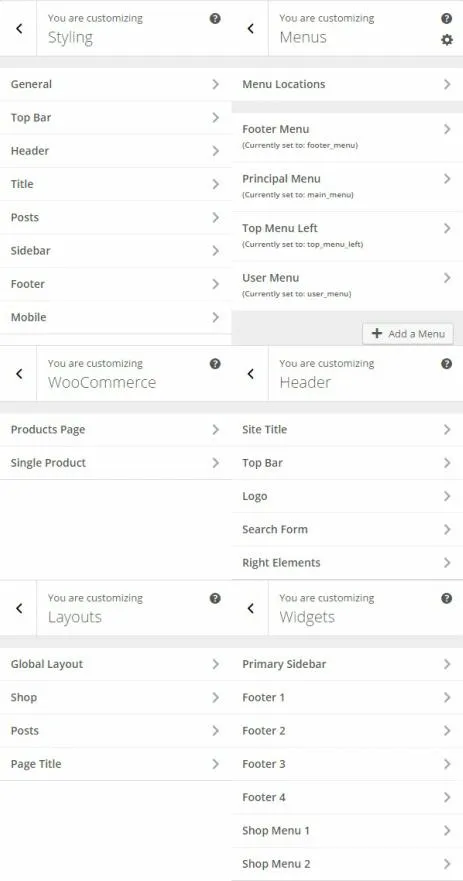Viewport: 463px width, 881px height.
Task: Go back from the WooCommerce panel
Action: pyautogui.click(x=19, y=374)
